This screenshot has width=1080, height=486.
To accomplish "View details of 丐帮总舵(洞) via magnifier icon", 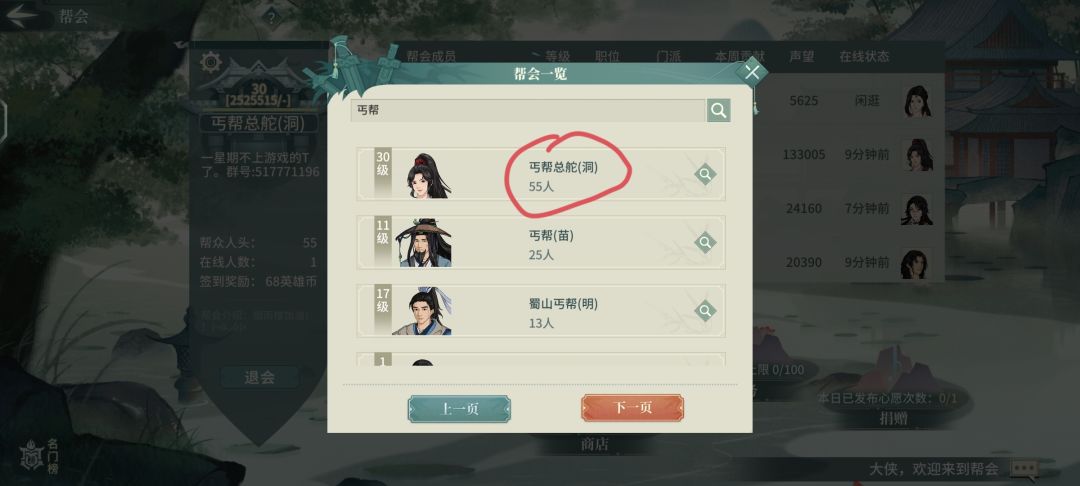I will (x=705, y=174).
